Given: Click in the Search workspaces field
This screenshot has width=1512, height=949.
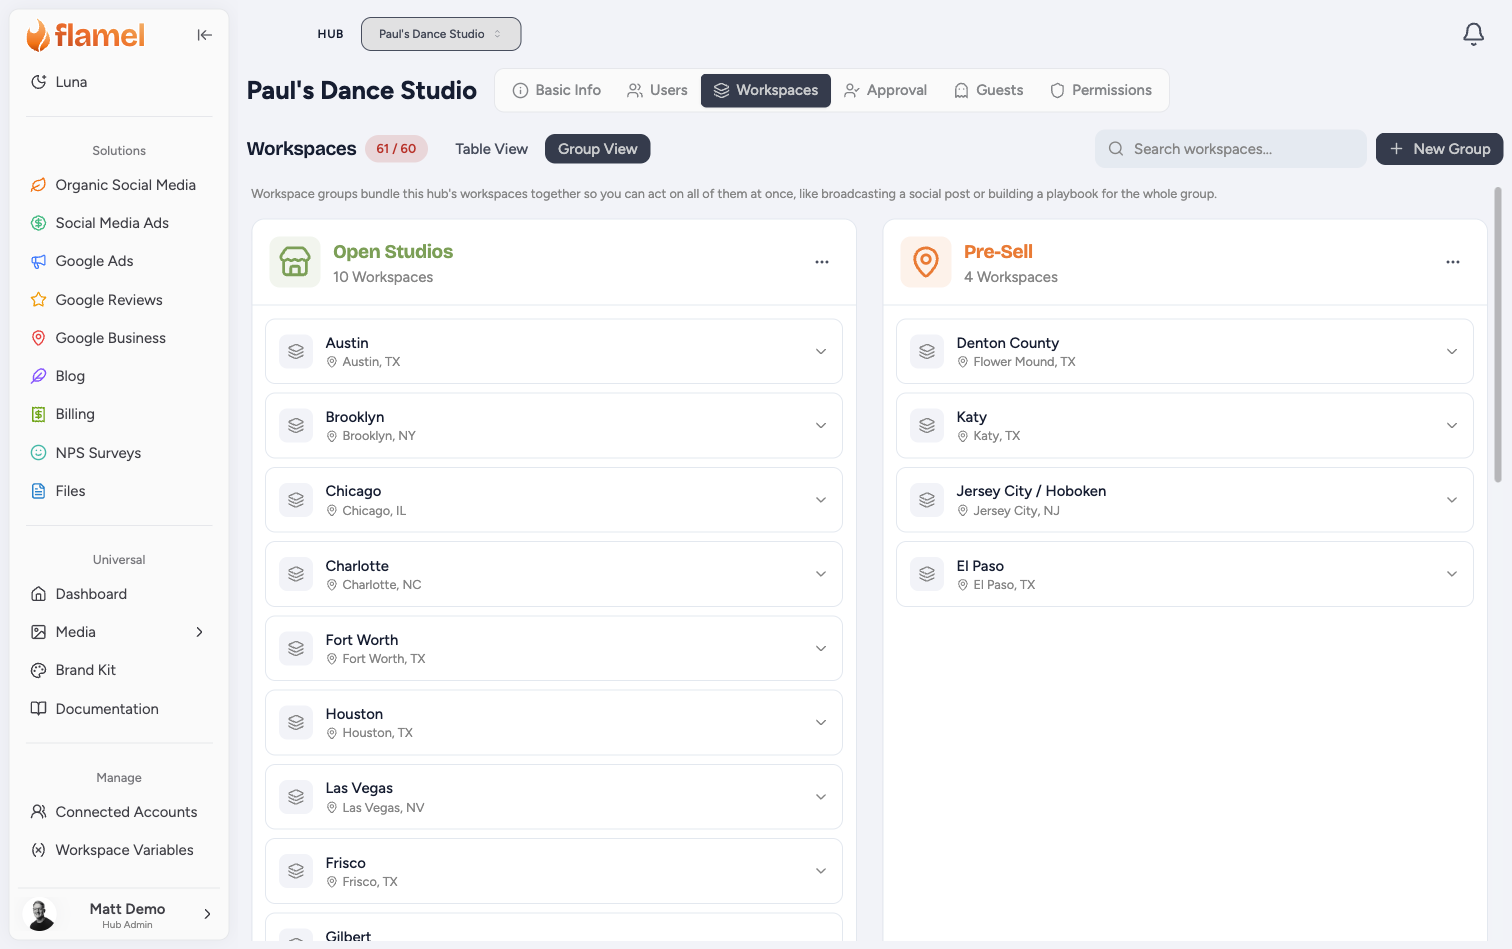Looking at the screenshot, I should click(x=1231, y=149).
